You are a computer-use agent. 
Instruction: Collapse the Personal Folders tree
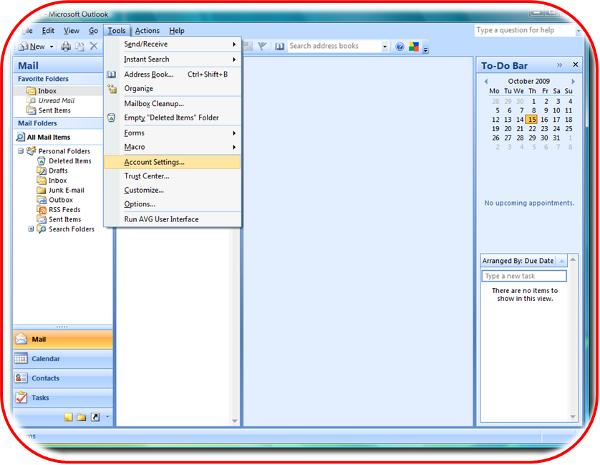pos(21,151)
